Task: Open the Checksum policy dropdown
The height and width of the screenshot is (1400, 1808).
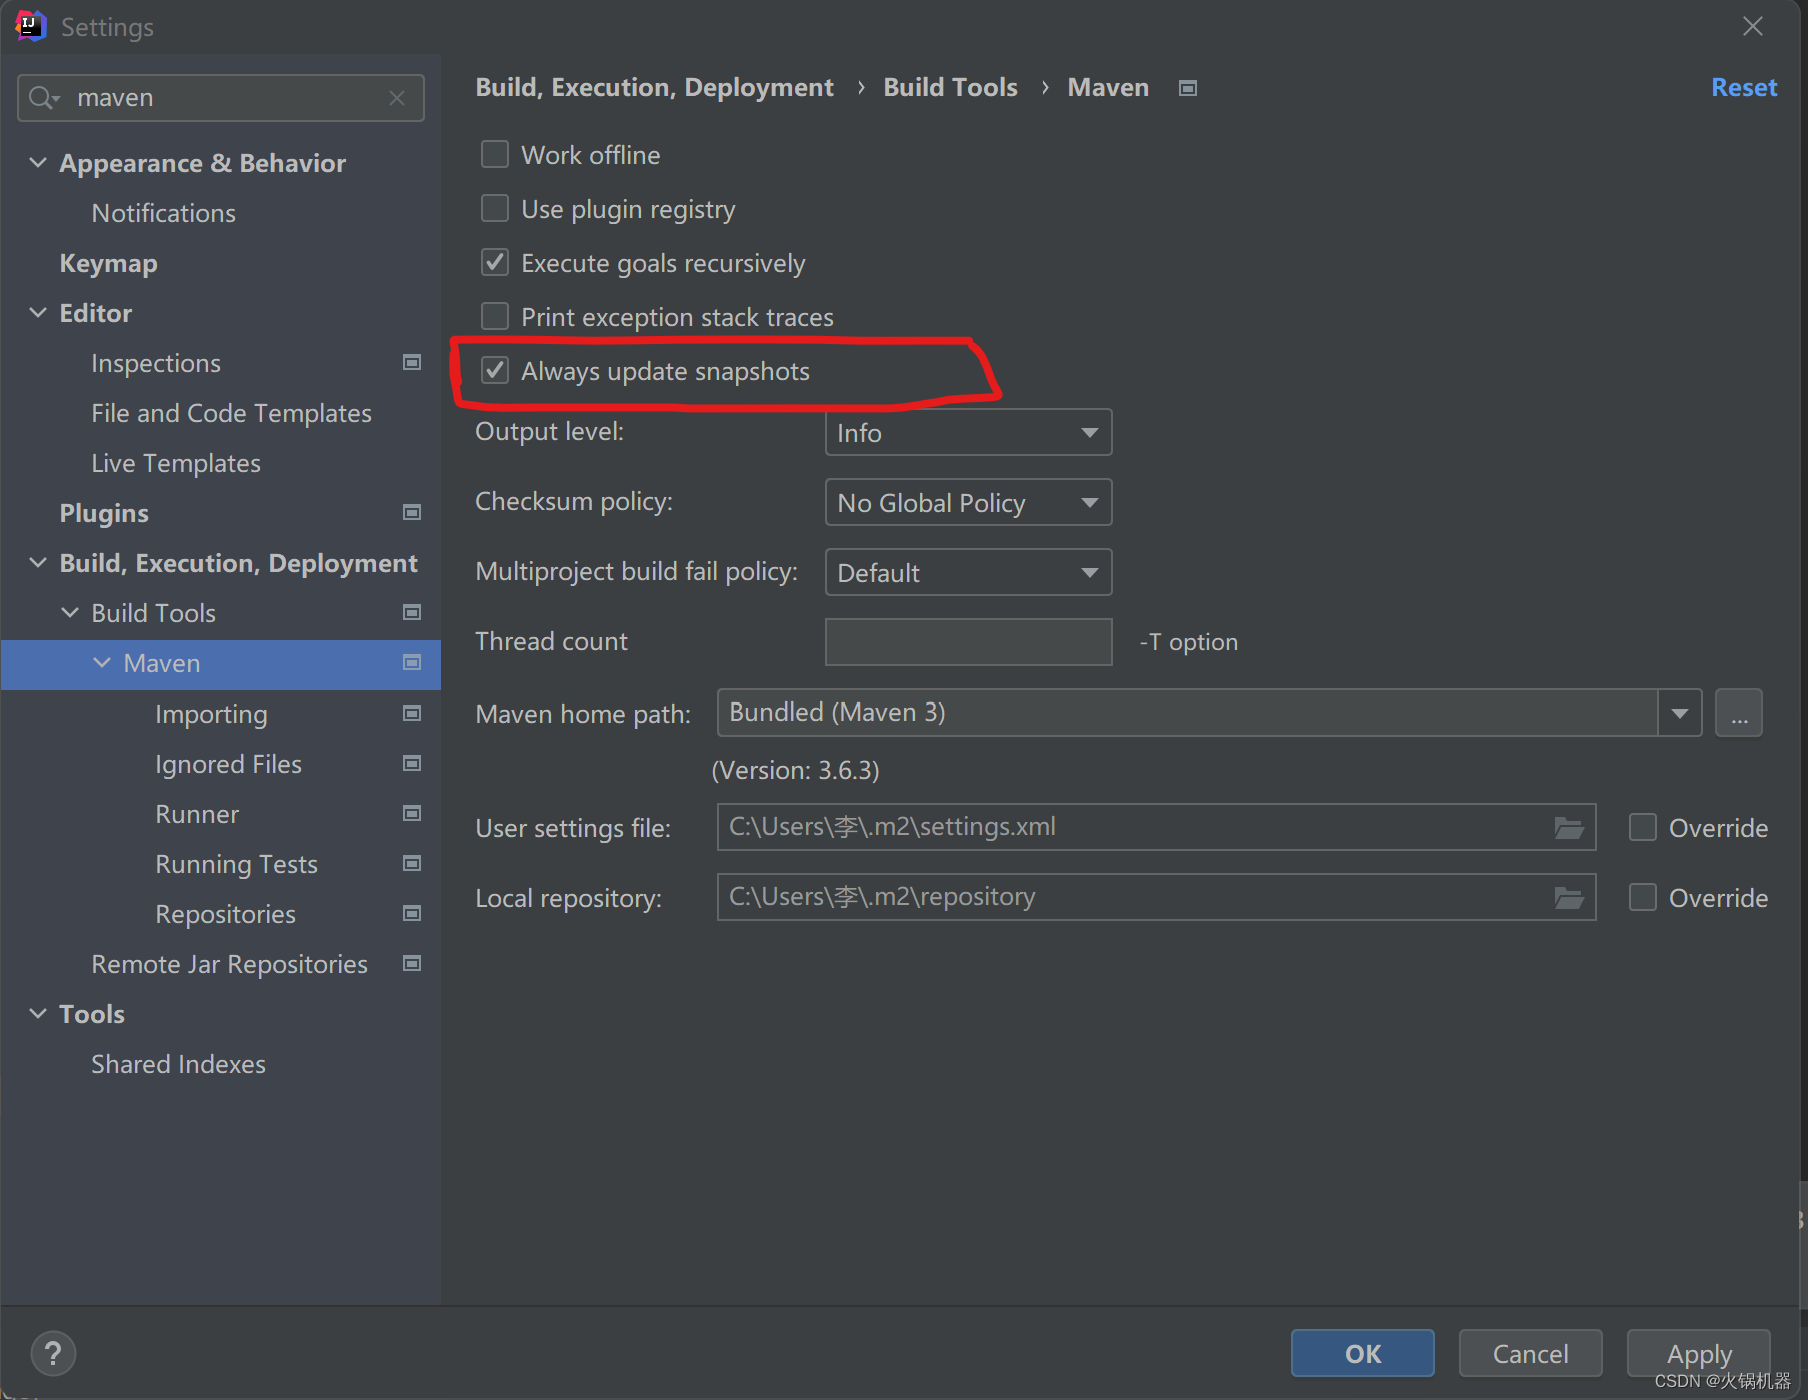Action: (968, 502)
